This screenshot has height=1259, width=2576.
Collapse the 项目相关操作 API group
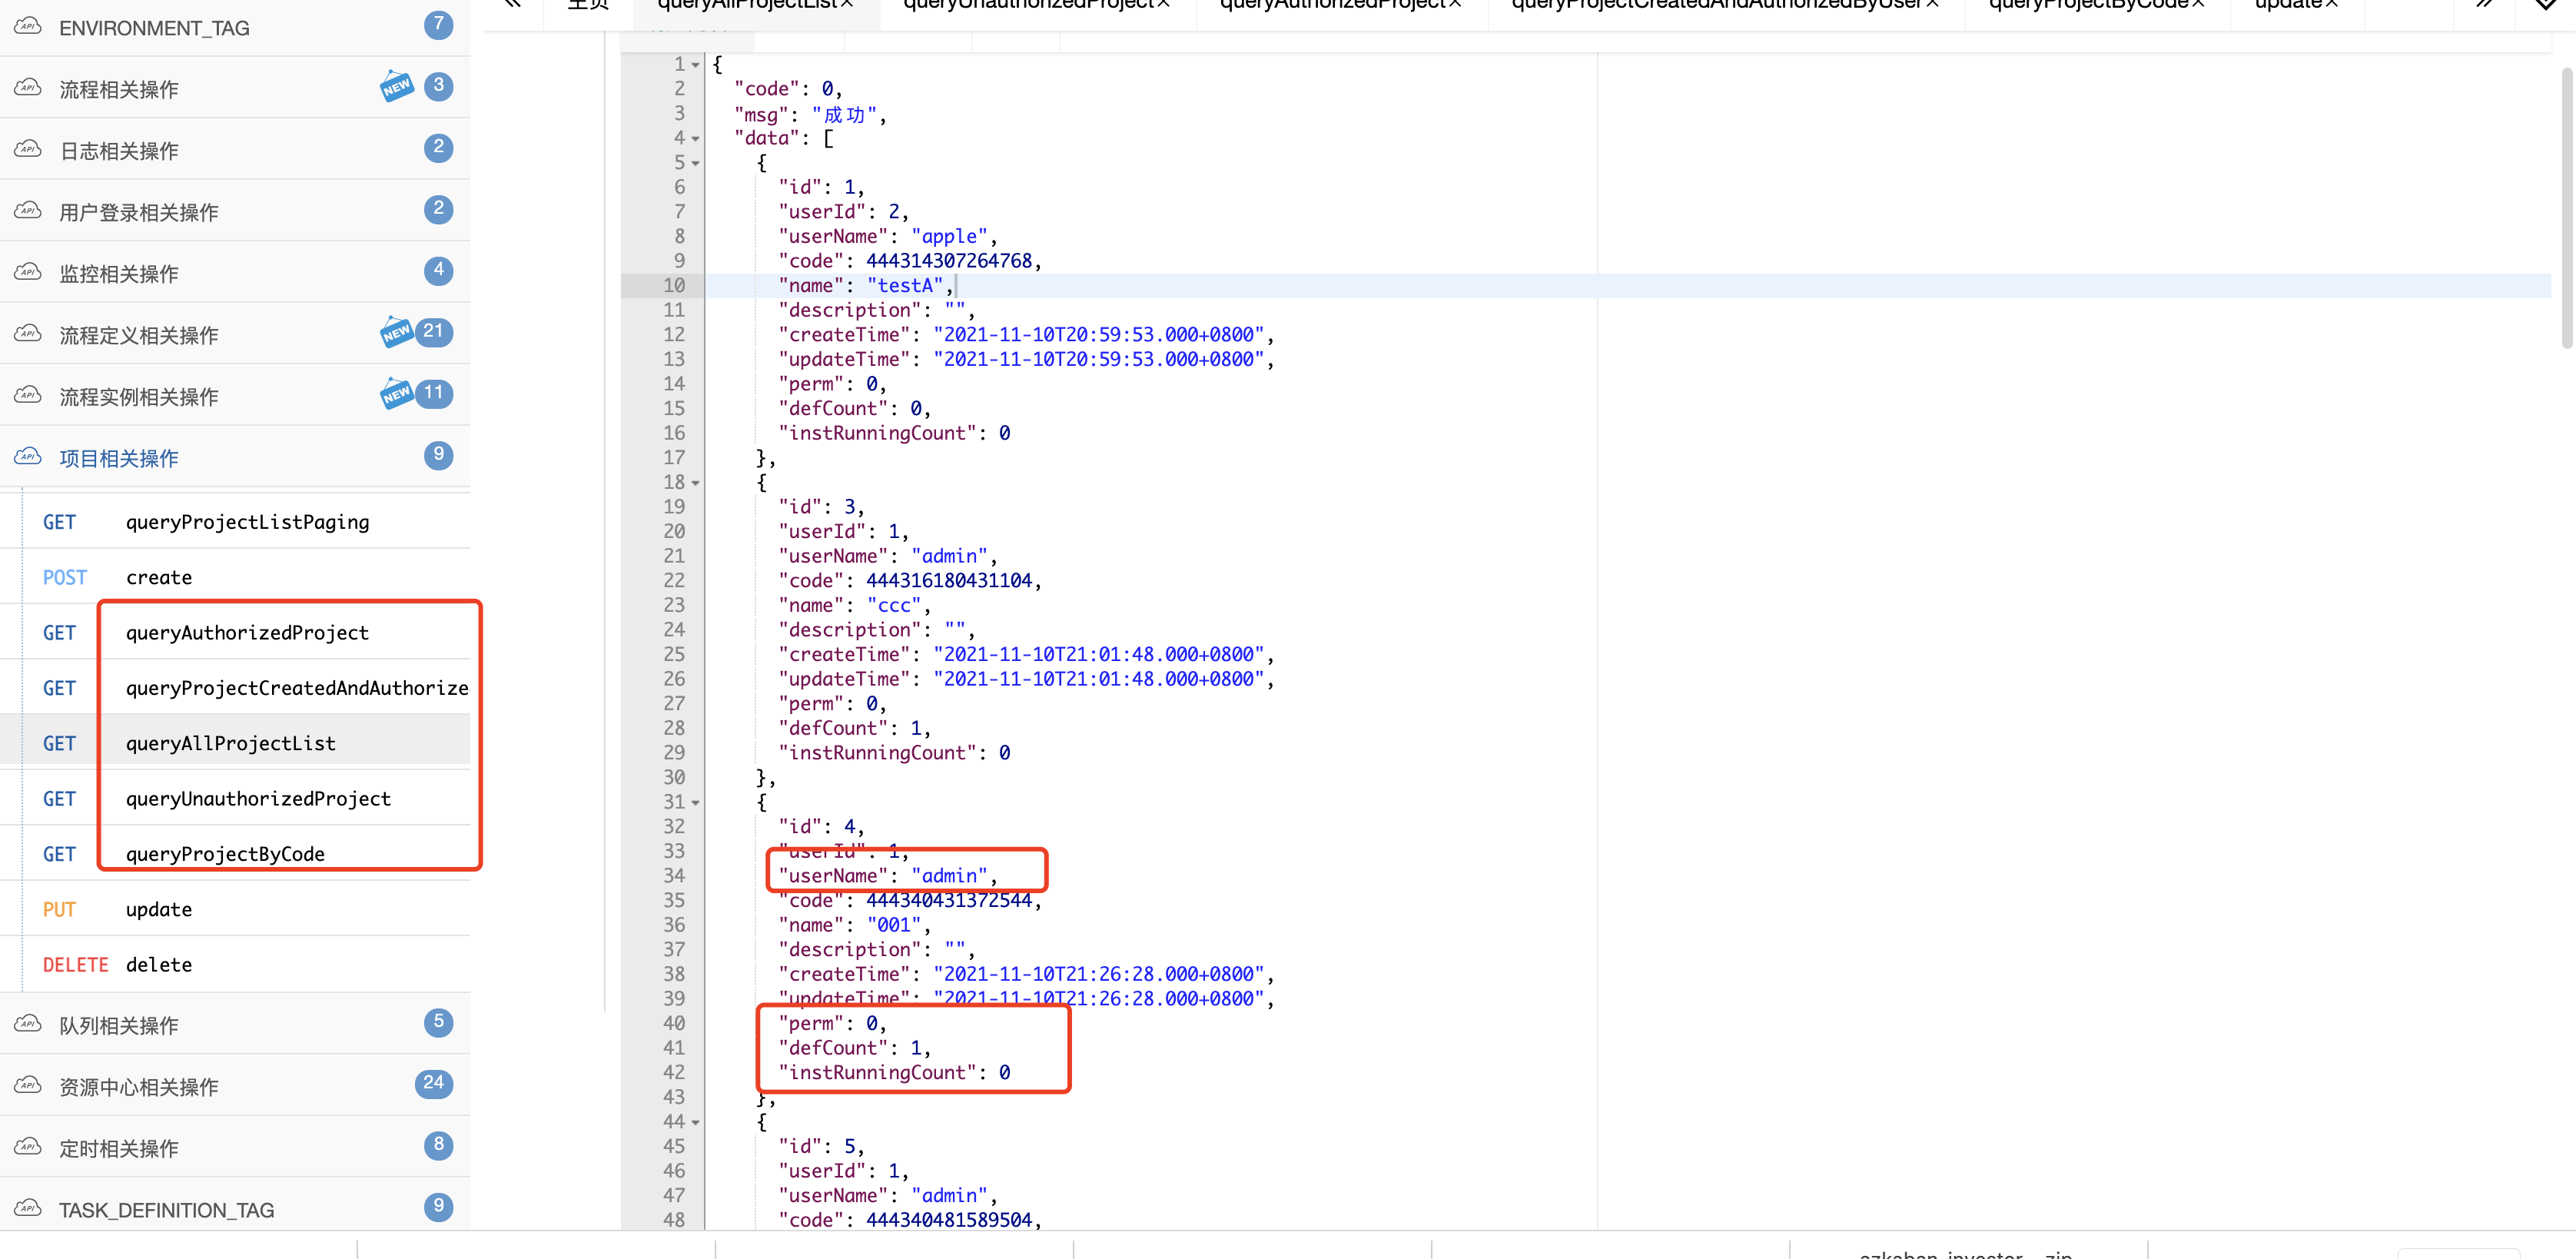pos(119,458)
